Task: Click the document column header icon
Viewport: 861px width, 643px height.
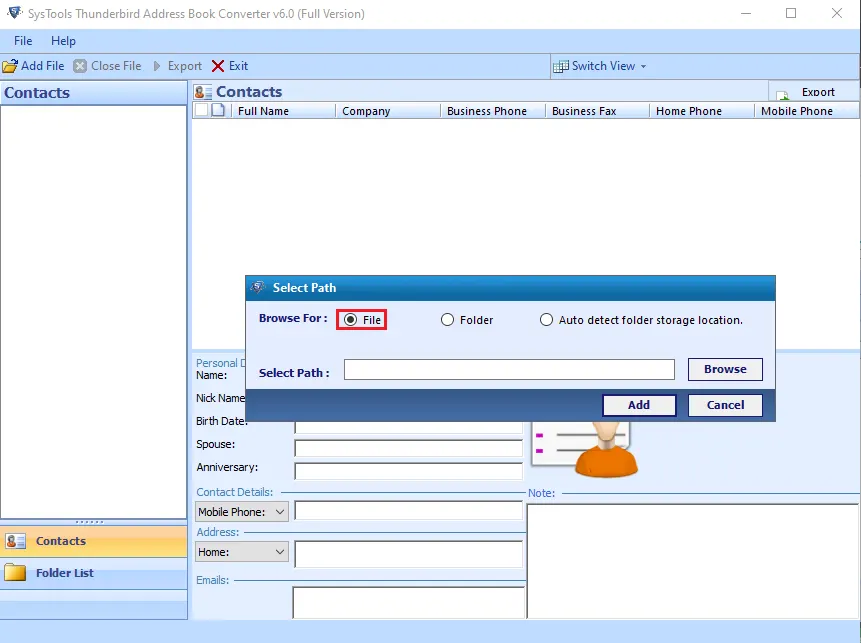Action: tap(218, 110)
